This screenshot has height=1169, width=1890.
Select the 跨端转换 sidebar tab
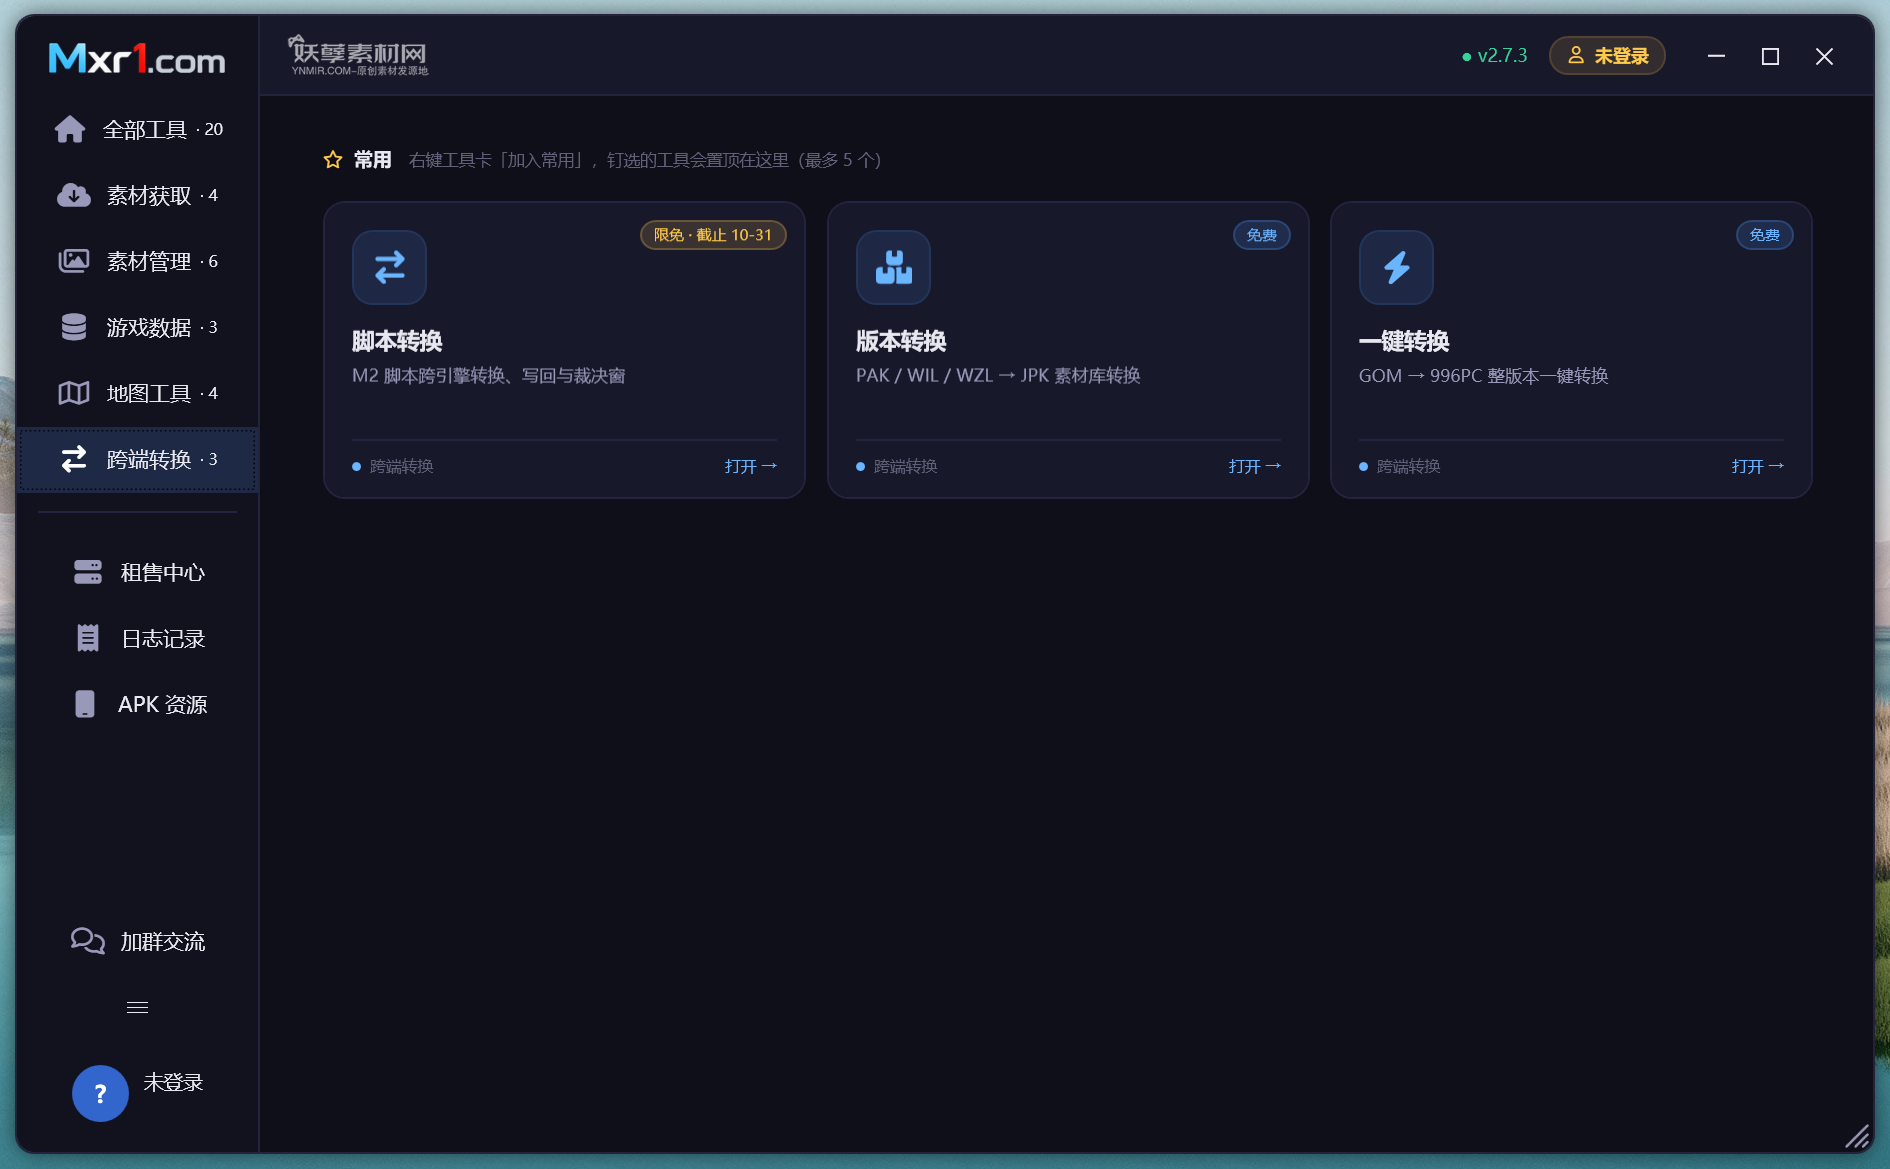point(138,460)
